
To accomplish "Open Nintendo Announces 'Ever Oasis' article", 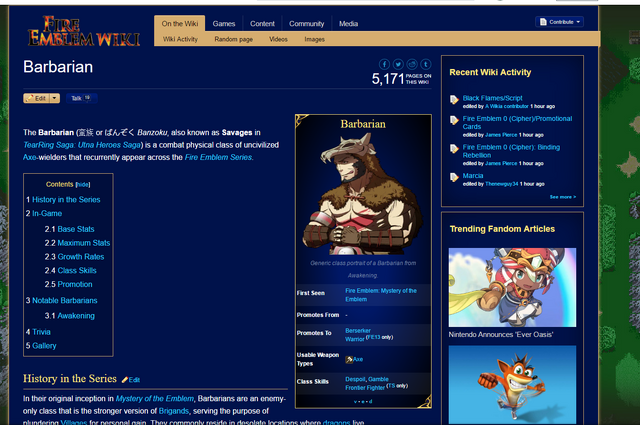I will tap(500, 334).
